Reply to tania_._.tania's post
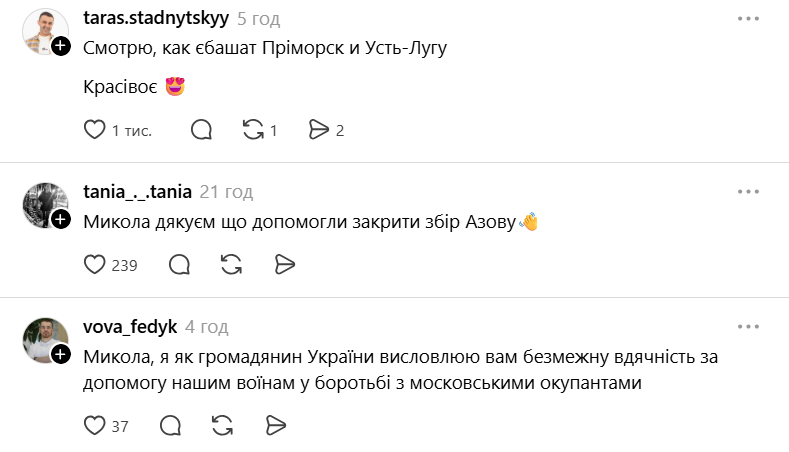Image resolution: width=789 pixels, height=452 pixels. tap(180, 265)
